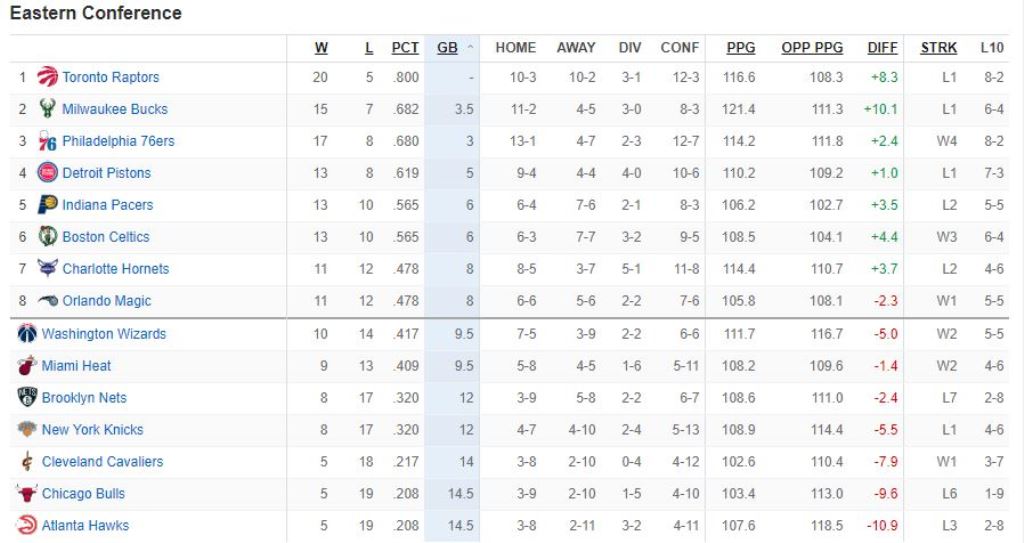Screen dimensions: 1024x543
Task: Click the Boston Celtics logo icon
Action: pyautogui.click(x=47, y=237)
